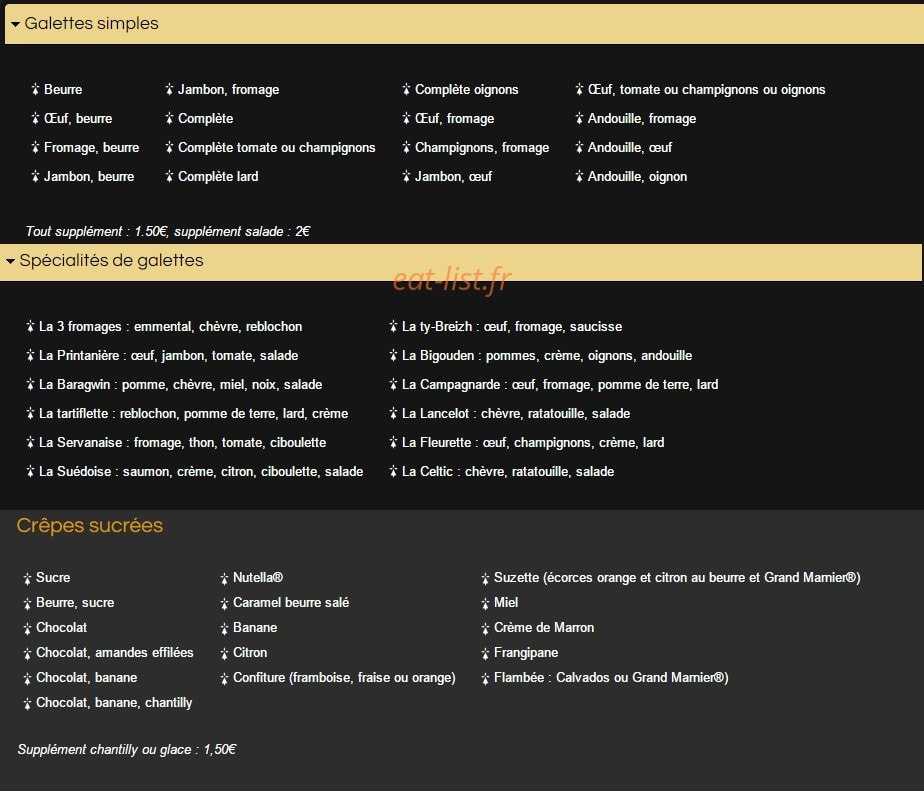Select the 'Jambon, œuf' item
This screenshot has height=792, width=924.
pos(453,176)
